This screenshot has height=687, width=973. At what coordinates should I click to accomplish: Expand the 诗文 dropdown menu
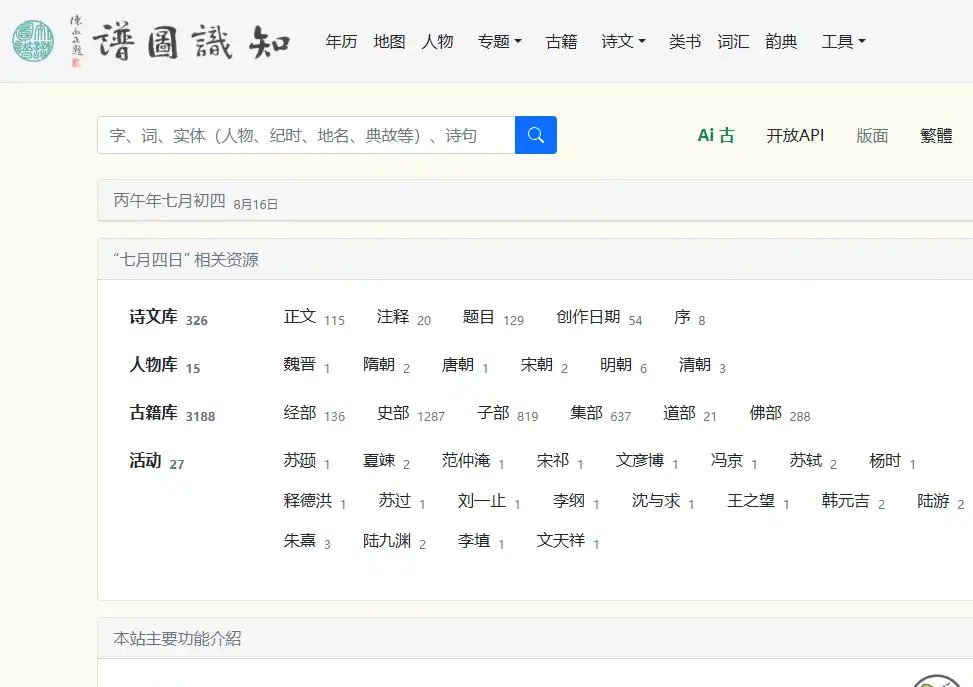coord(624,42)
